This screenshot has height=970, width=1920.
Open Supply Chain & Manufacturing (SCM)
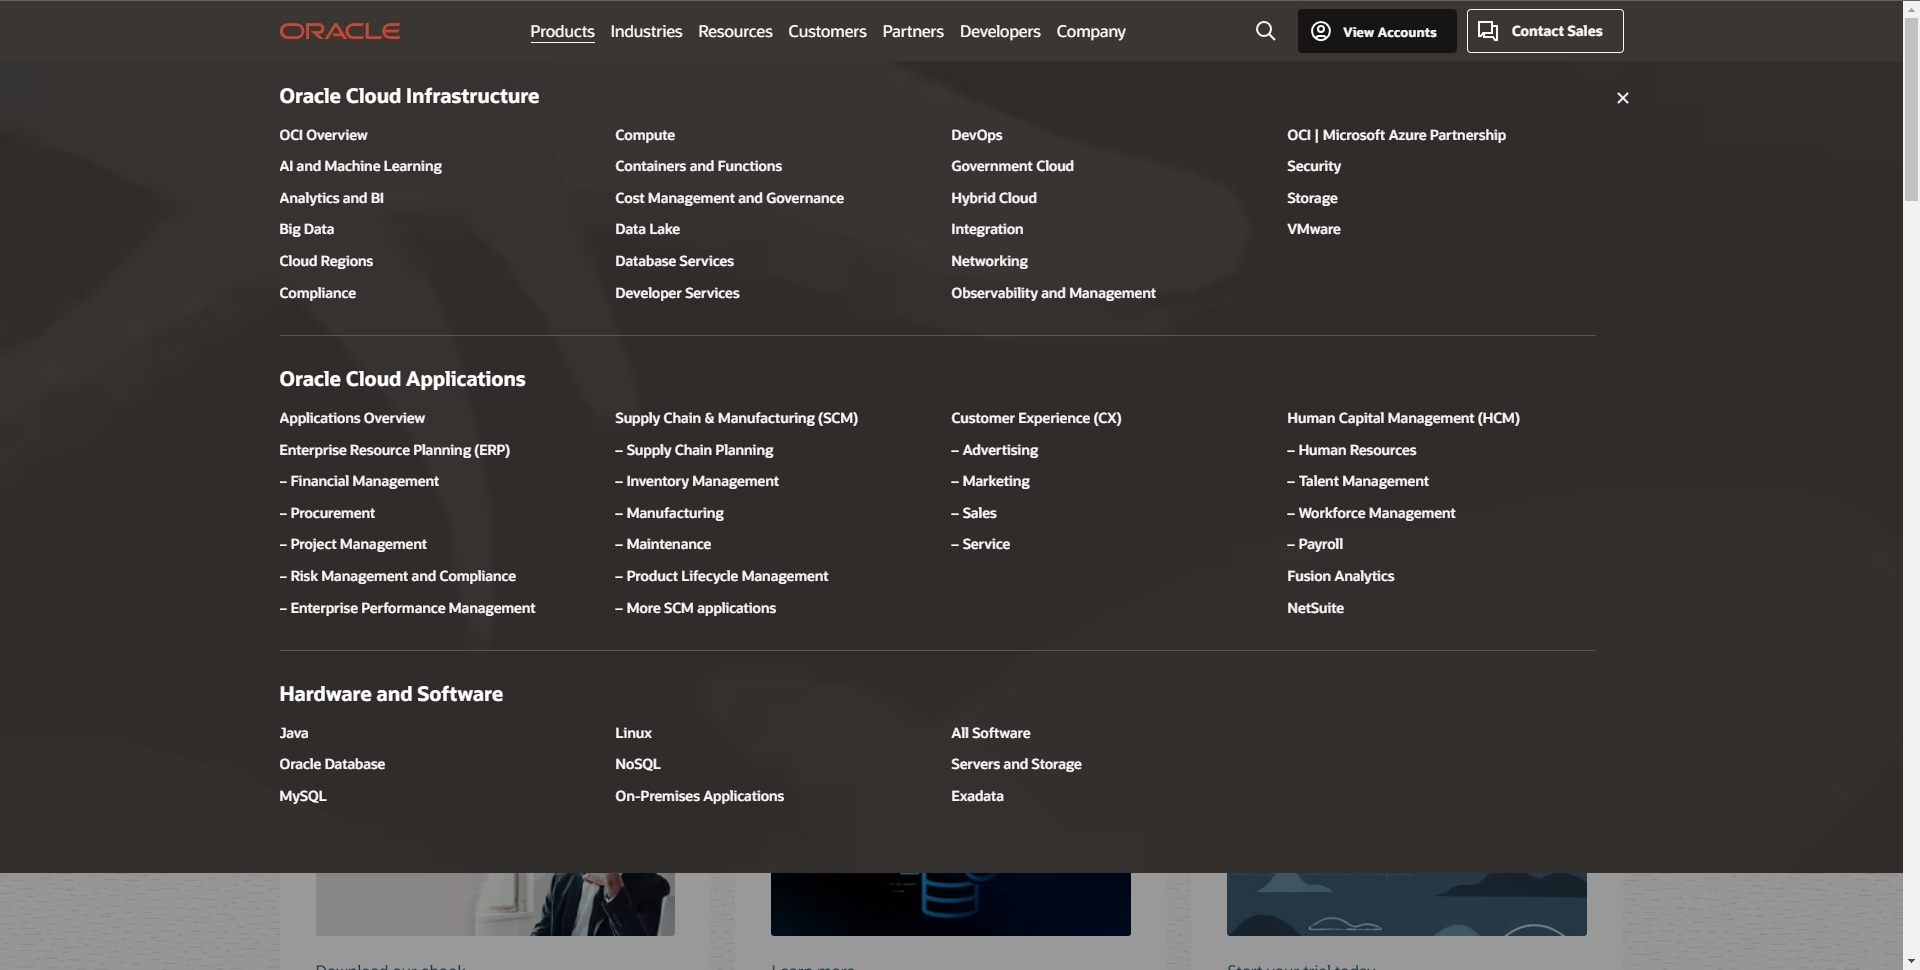(x=736, y=418)
